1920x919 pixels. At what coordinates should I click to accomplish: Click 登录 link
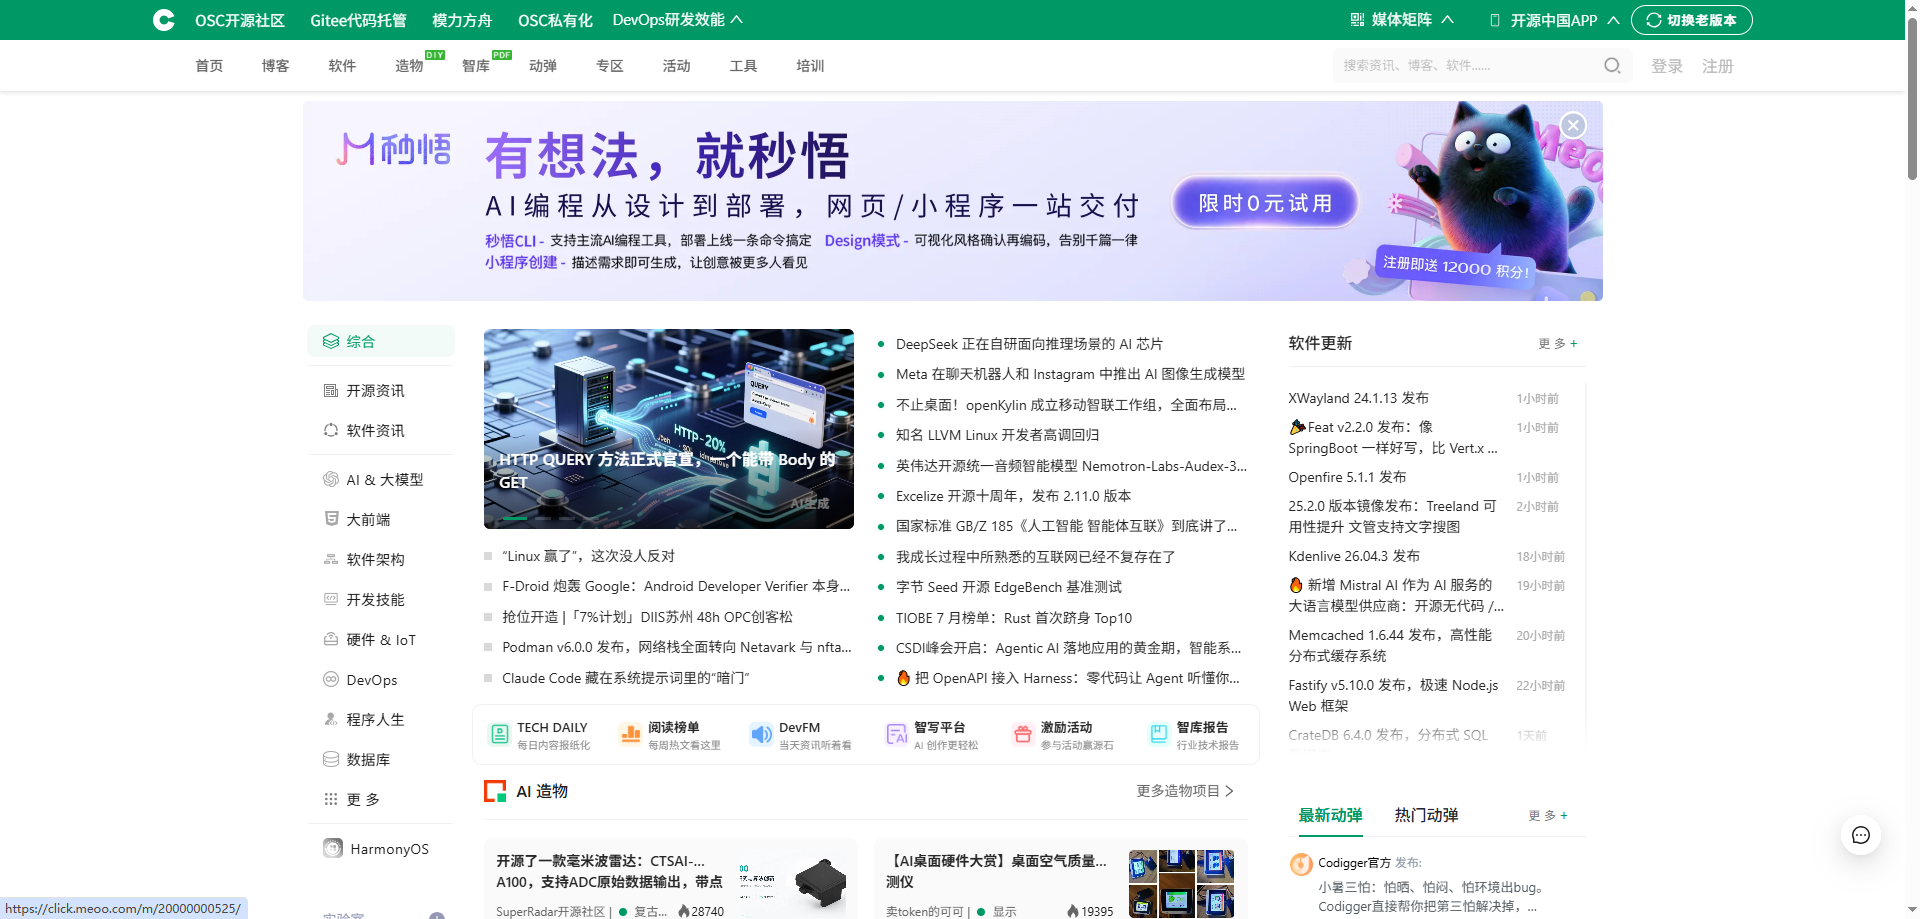[x=1667, y=66]
